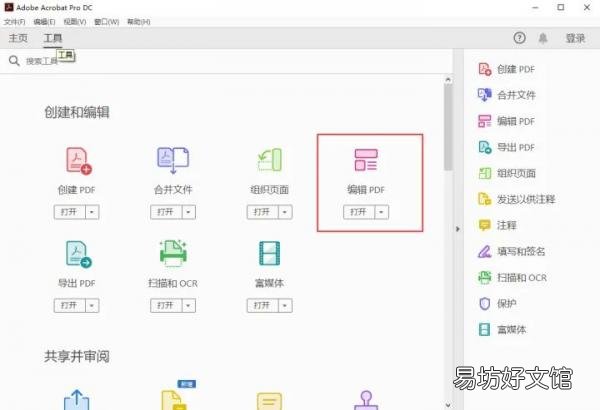Click the tools vertical scrollbar thumb
This screenshot has height=410, width=600.
(x=448, y=127)
